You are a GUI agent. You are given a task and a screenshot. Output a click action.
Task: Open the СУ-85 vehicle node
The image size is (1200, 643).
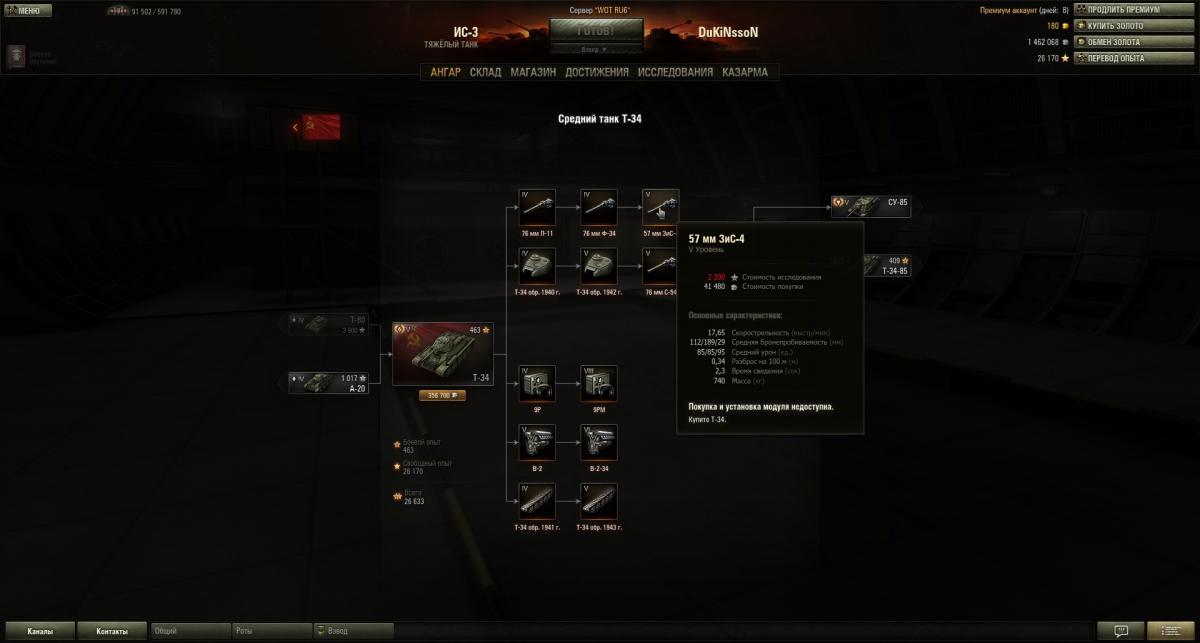coord(871,206)
